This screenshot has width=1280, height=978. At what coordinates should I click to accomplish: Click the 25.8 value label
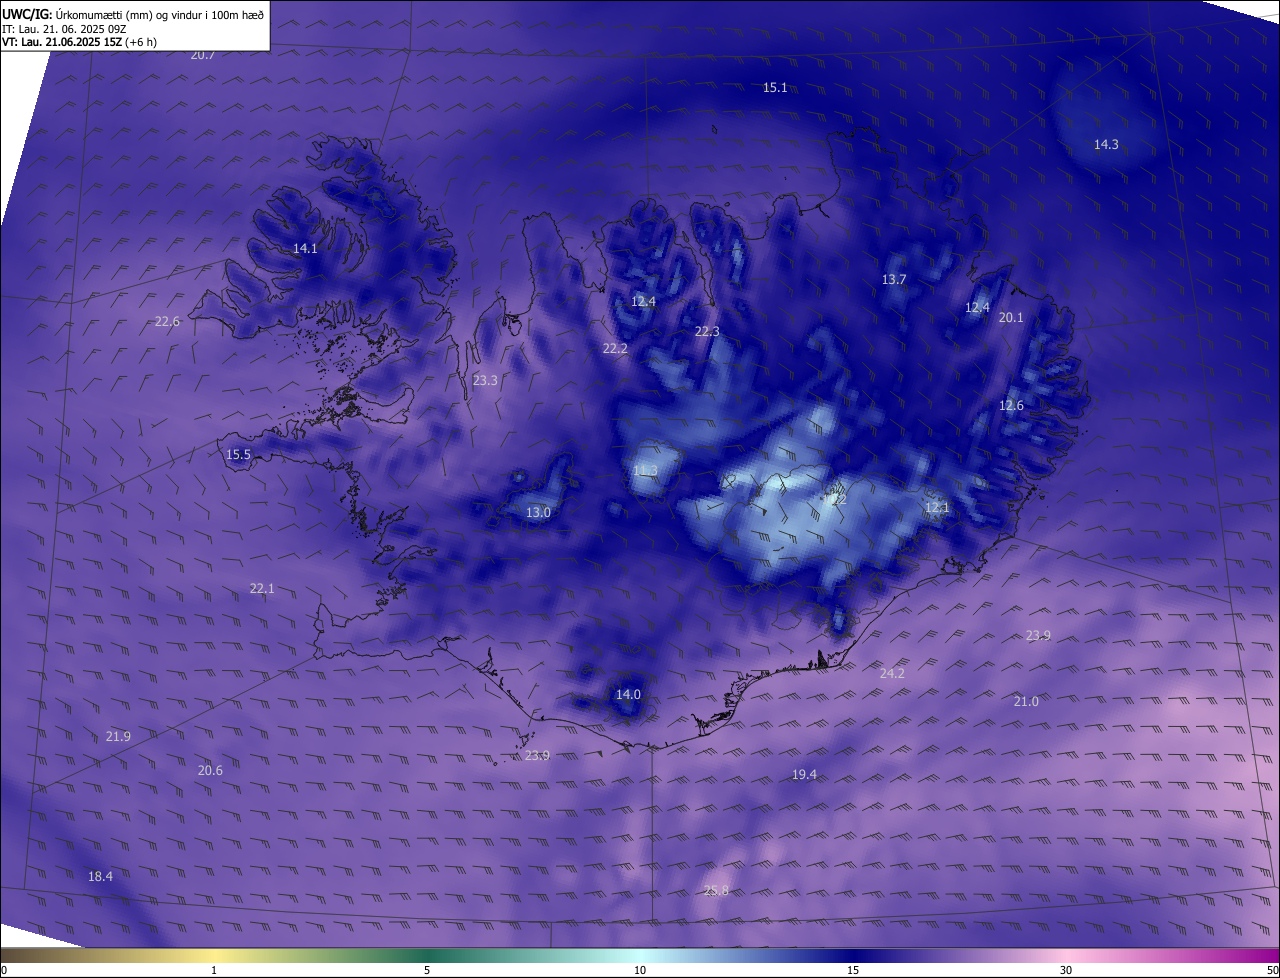(716, 891)
